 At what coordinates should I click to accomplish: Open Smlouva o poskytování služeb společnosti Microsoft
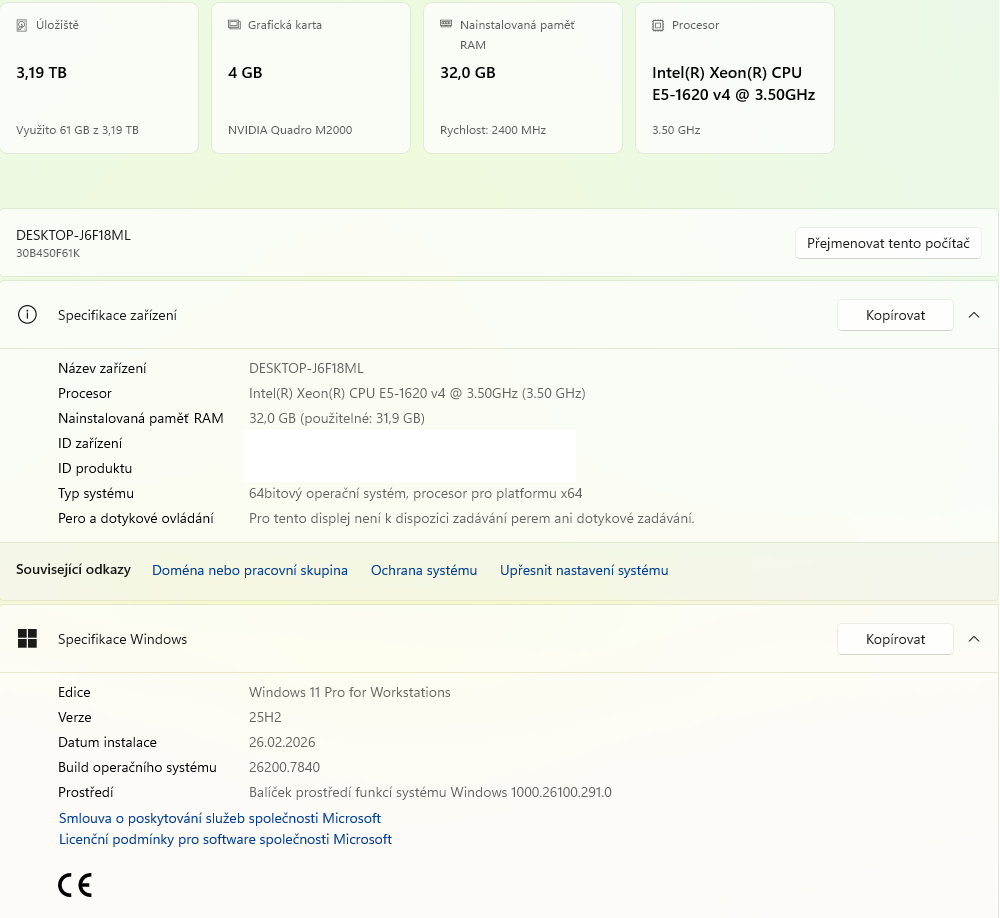[x=219, y=817]
